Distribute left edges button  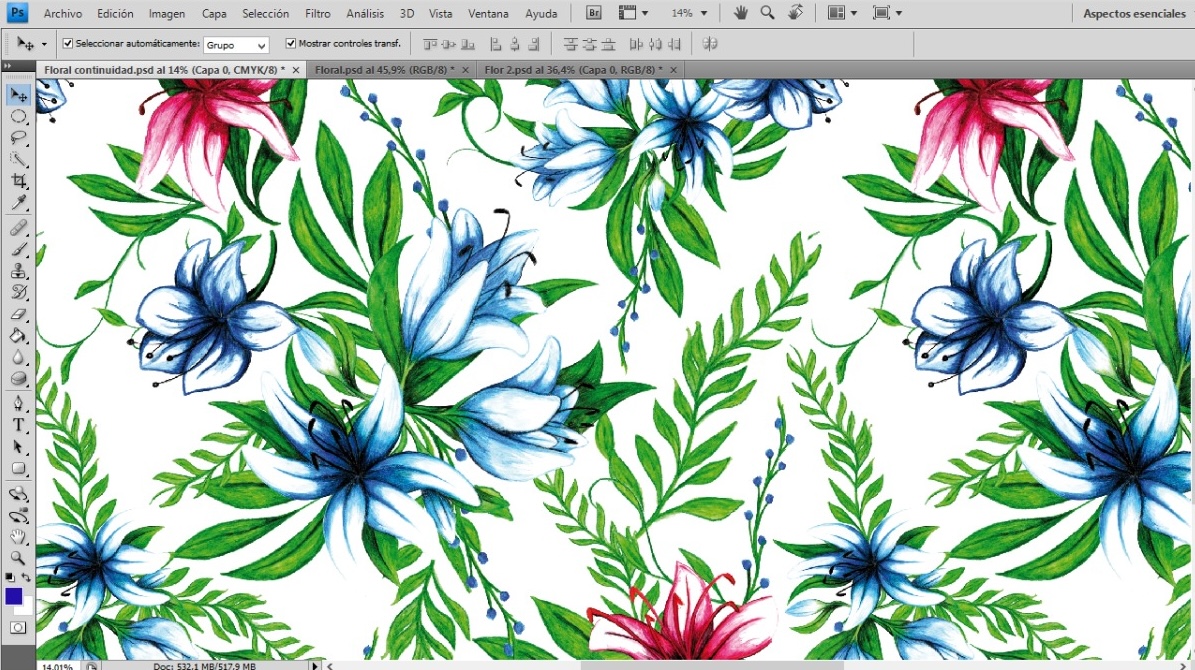[x=636, y=44]
